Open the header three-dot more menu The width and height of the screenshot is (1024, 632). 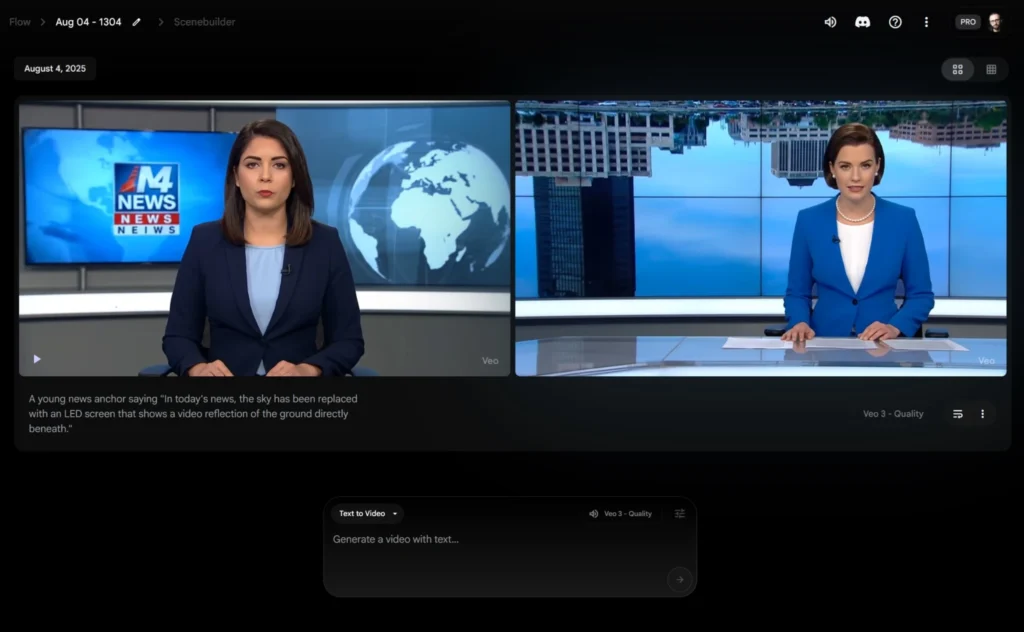click(926, 22)
